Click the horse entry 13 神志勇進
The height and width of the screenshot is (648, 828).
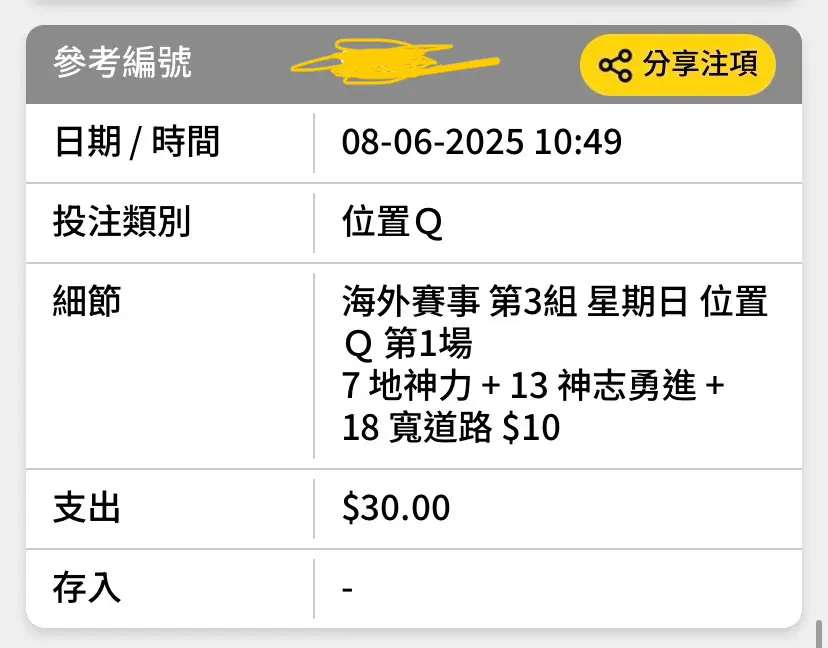tap(603, 386)
